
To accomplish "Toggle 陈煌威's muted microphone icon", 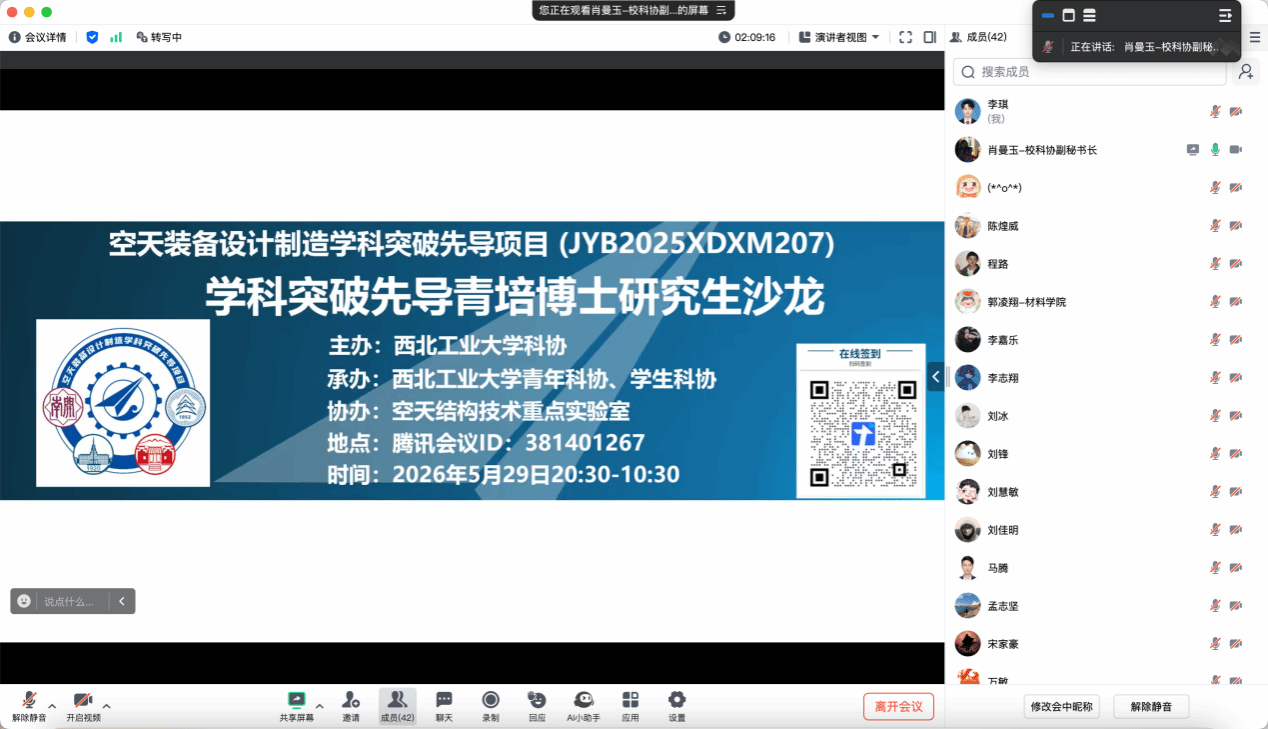I will (x=1215, y=226).
